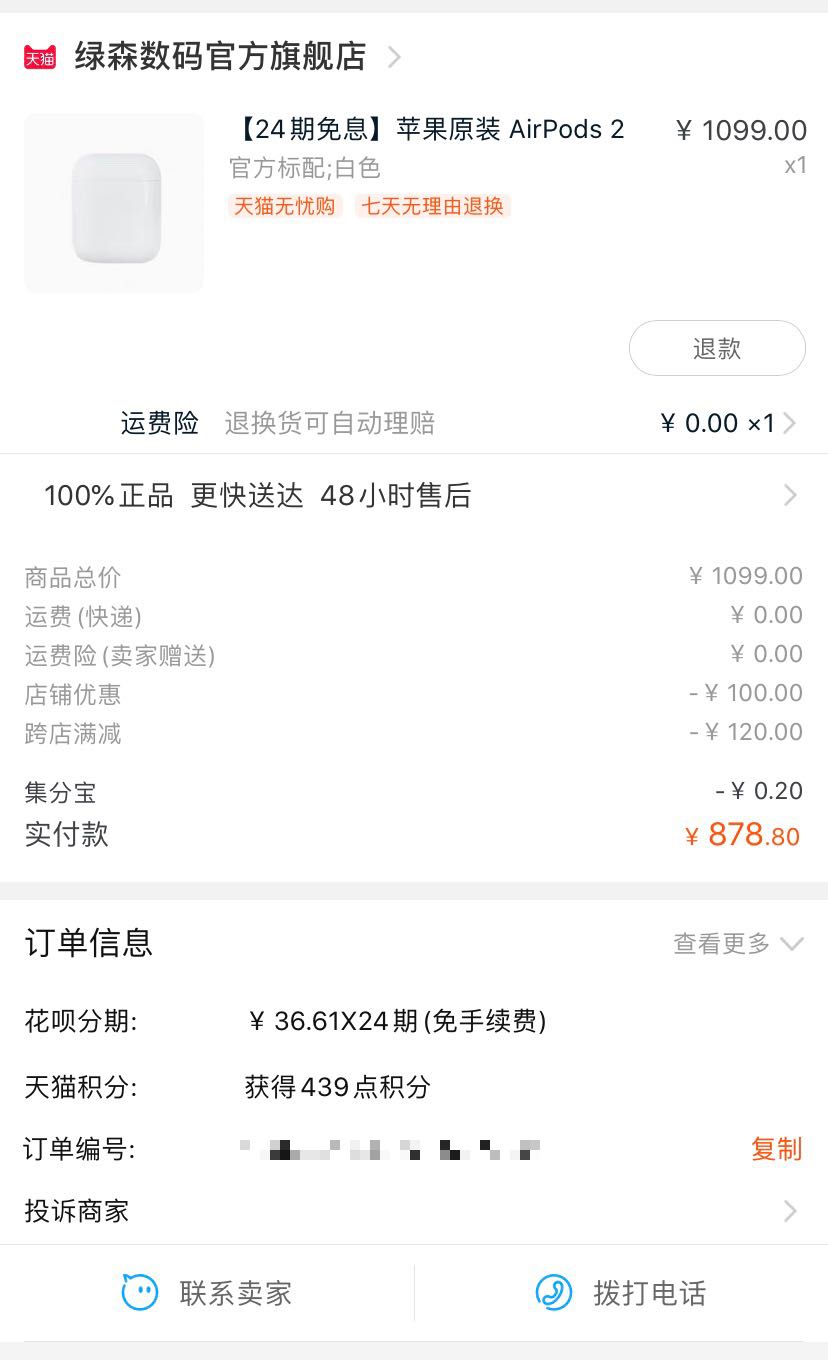828x1360 pixels.
Task: Click the 查看更多 down arrow icon
Action: [x=791, y=943]
